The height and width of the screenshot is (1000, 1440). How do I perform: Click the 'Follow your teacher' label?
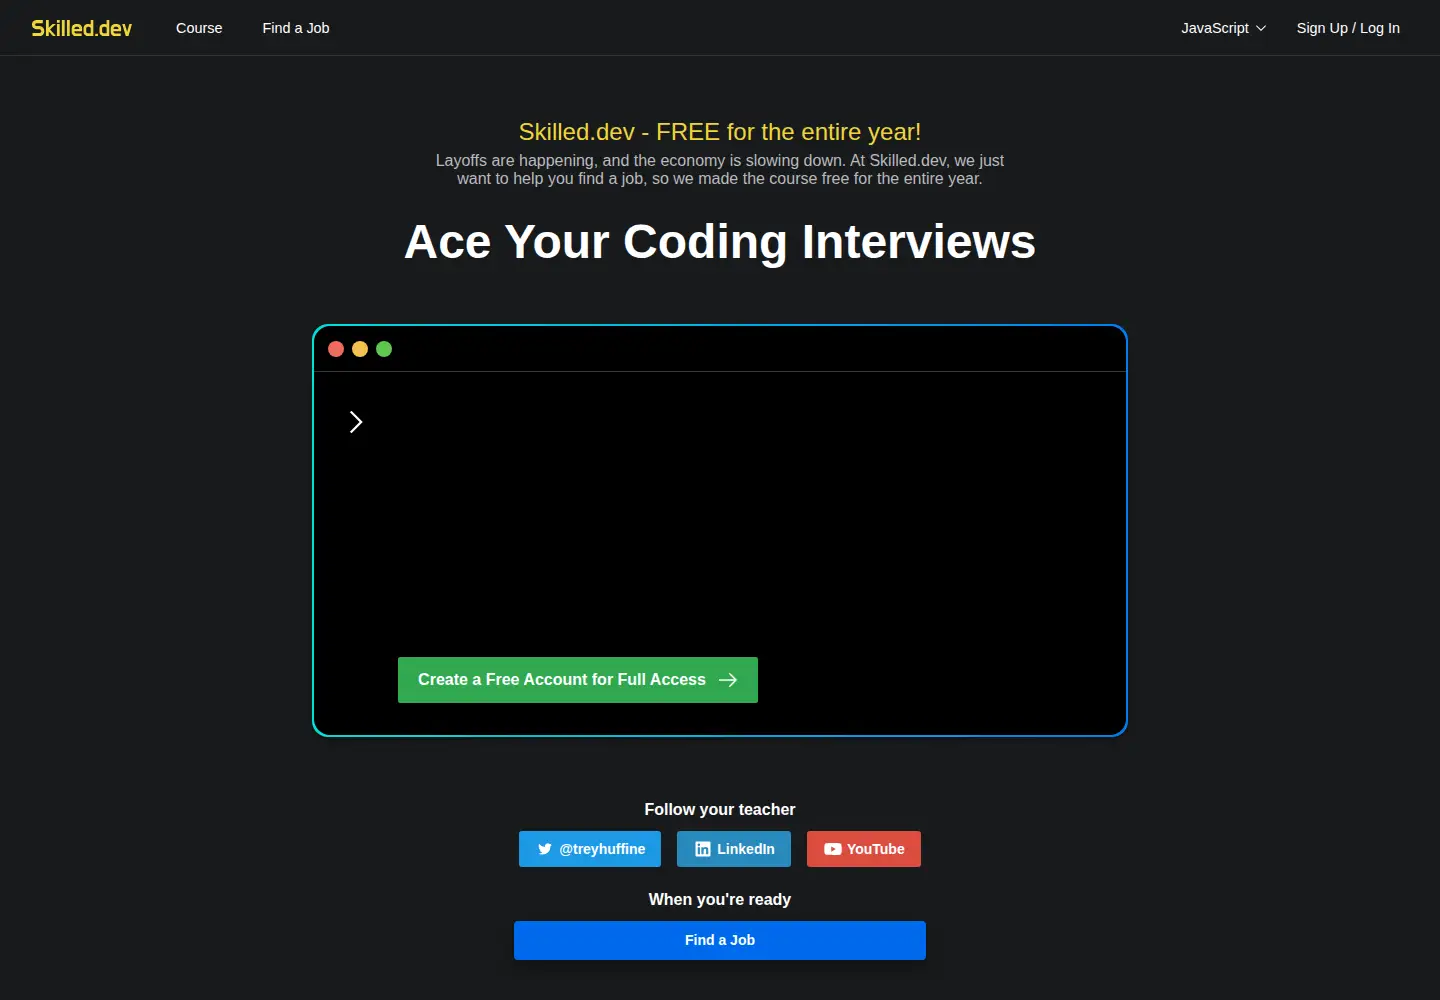coord(720,809)
